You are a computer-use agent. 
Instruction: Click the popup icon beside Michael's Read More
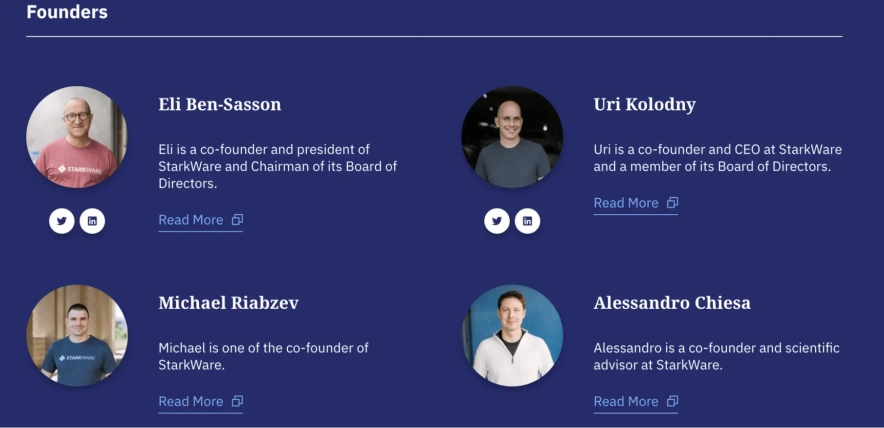click(237, 401)
